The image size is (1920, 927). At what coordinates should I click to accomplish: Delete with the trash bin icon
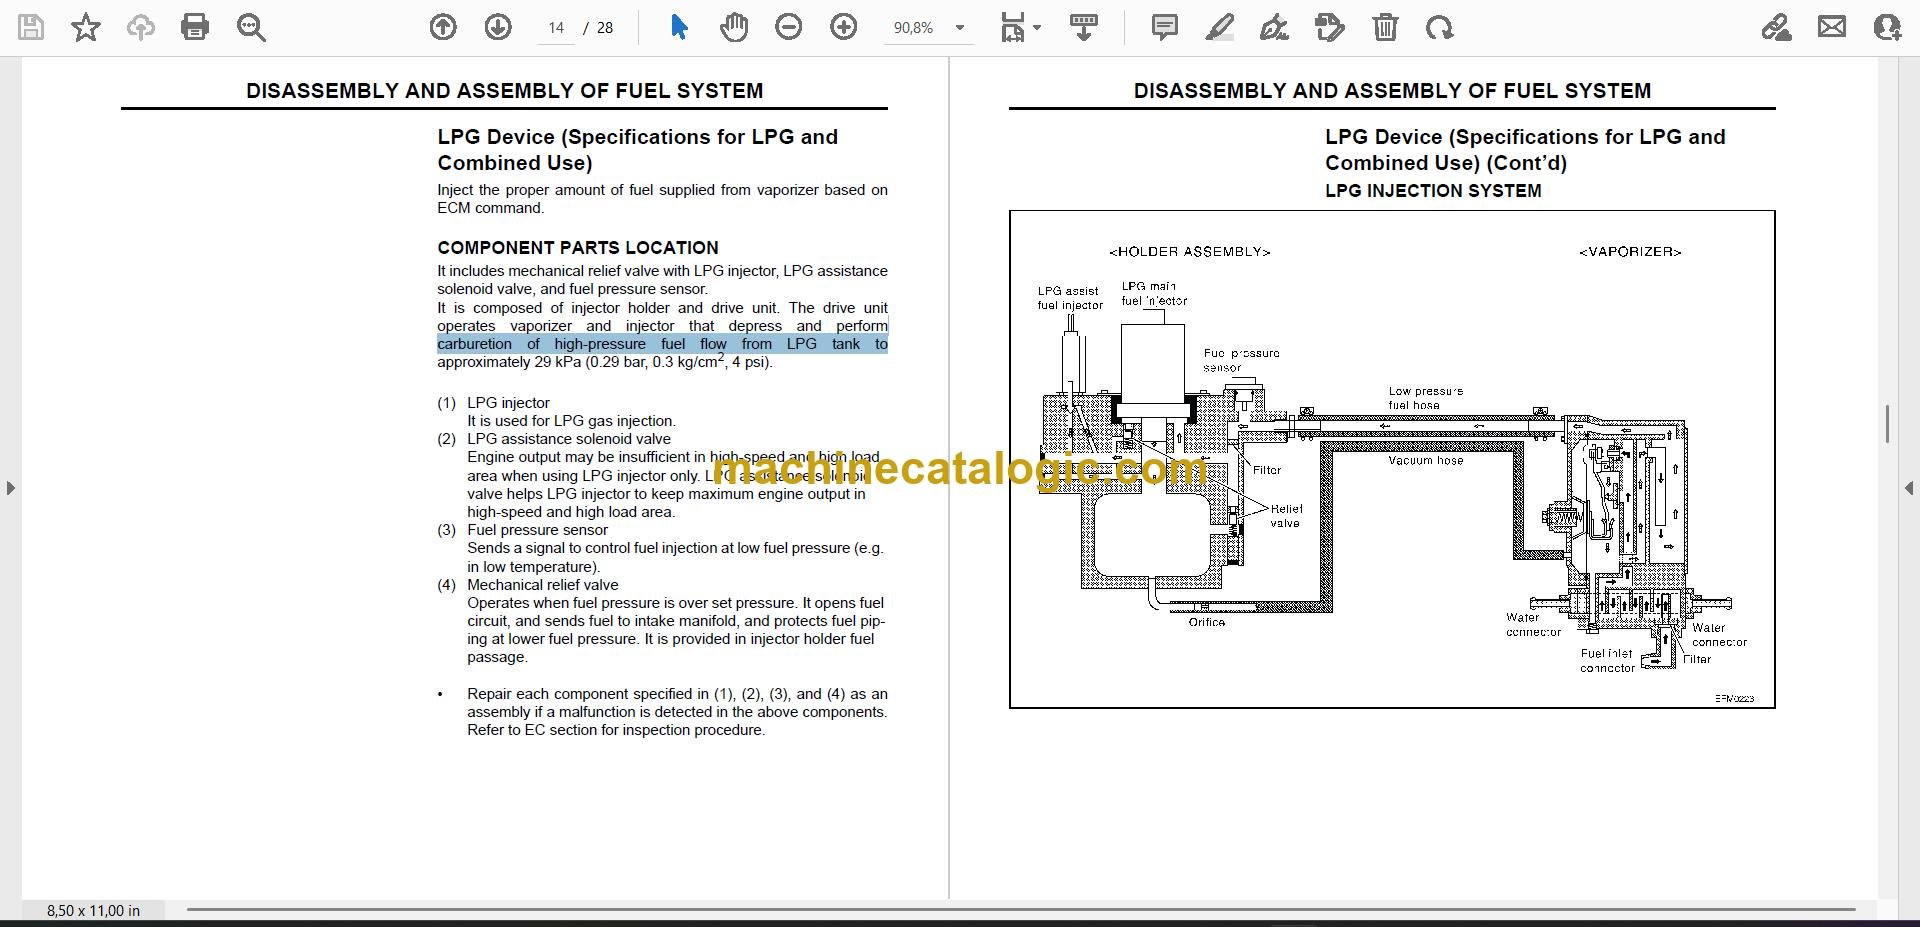1385,27
